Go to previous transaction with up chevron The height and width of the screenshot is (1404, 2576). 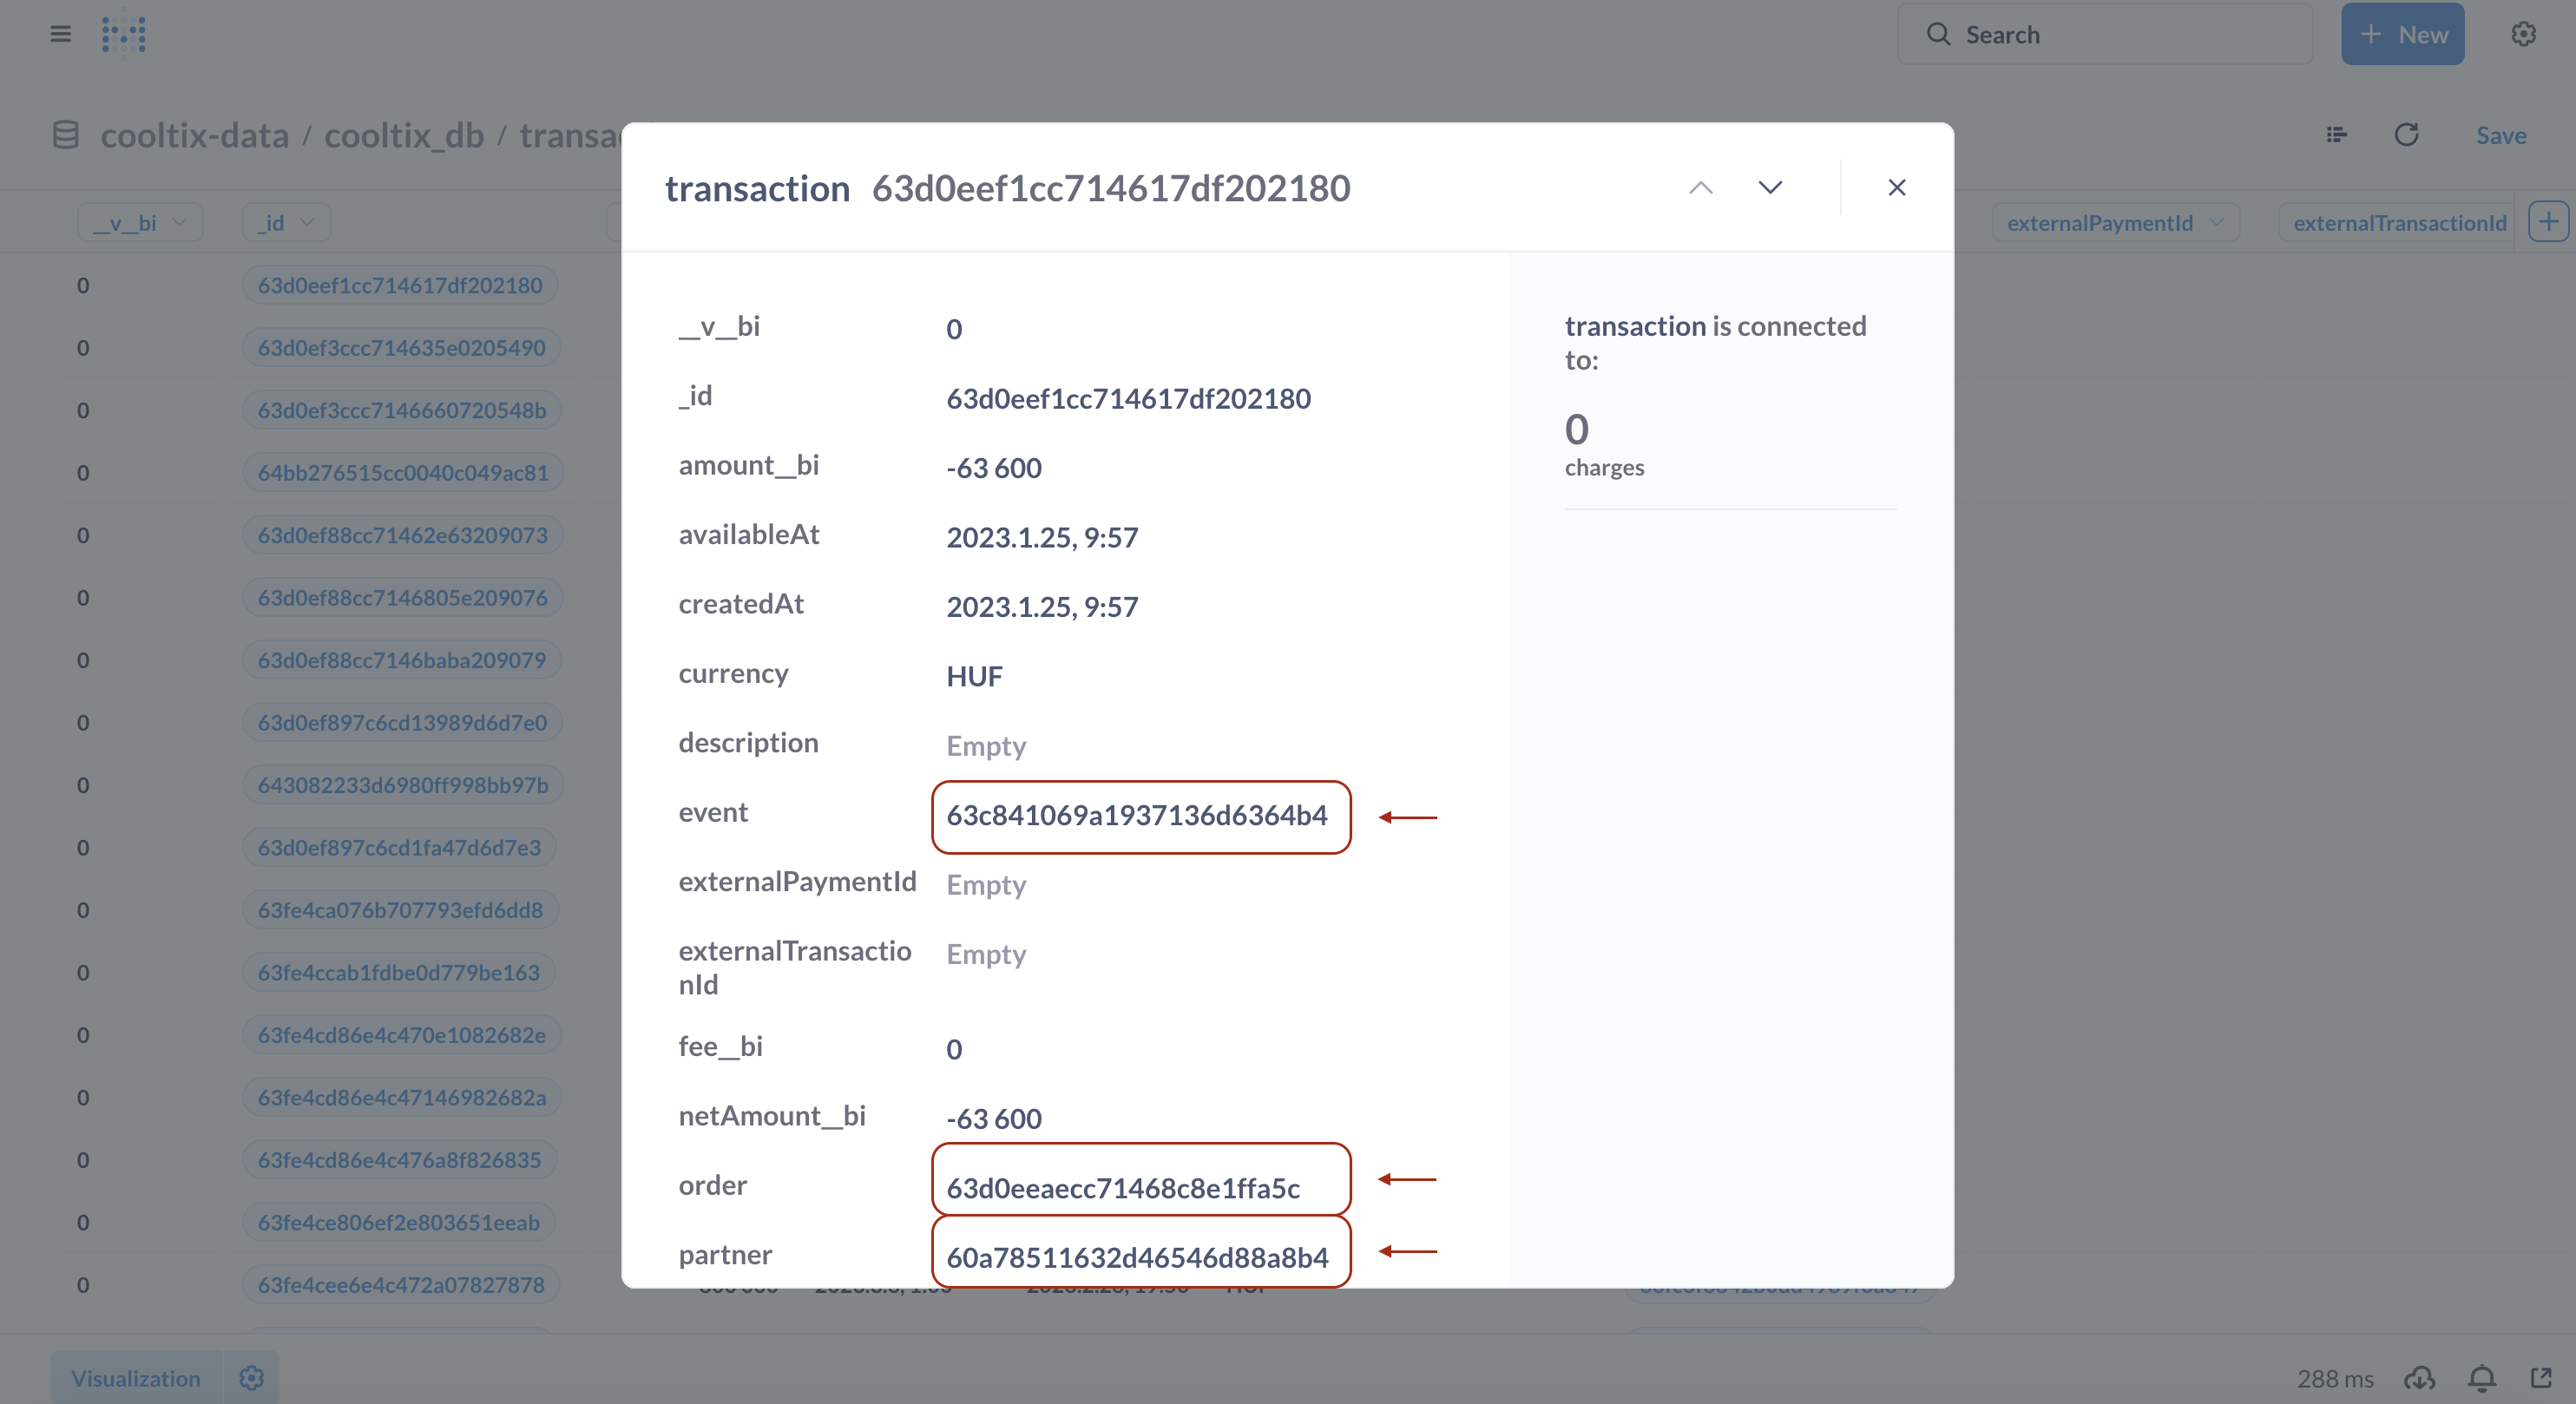click(x=1700, y=188)
